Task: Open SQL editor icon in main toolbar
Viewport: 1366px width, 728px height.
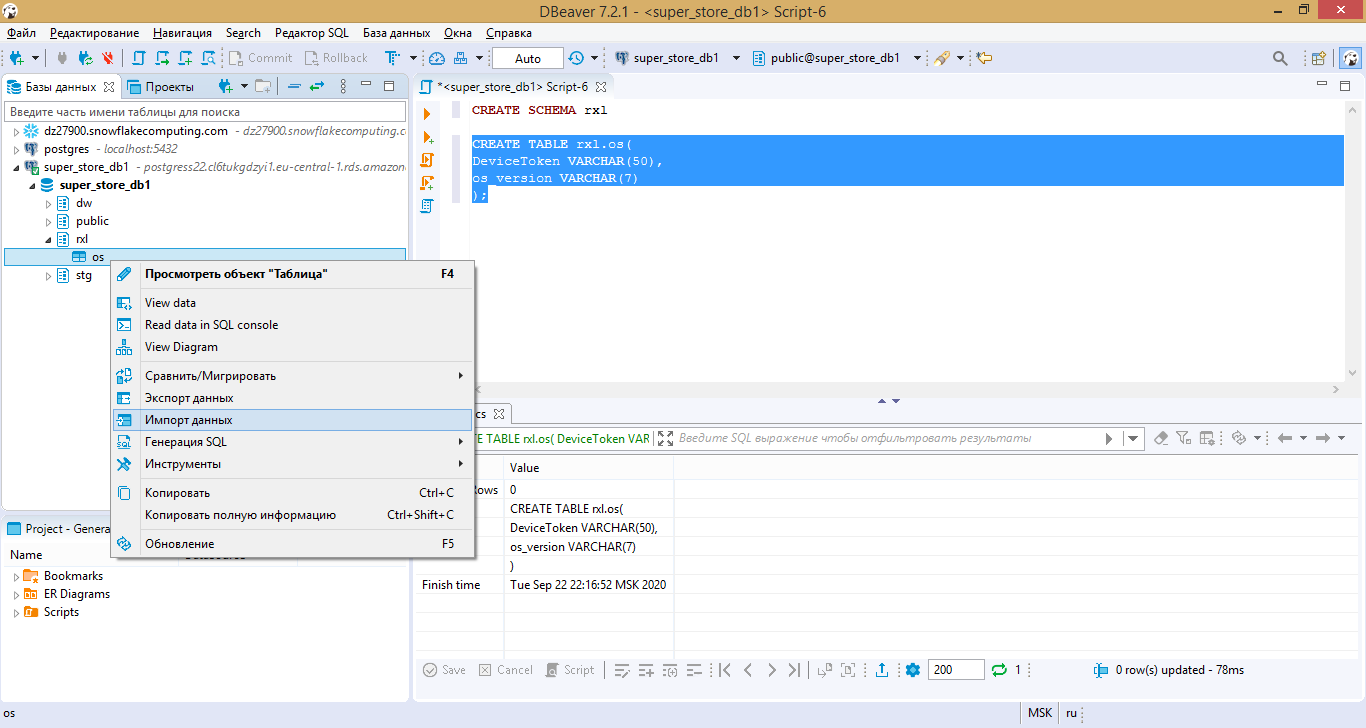Action: tap(139, 58)
